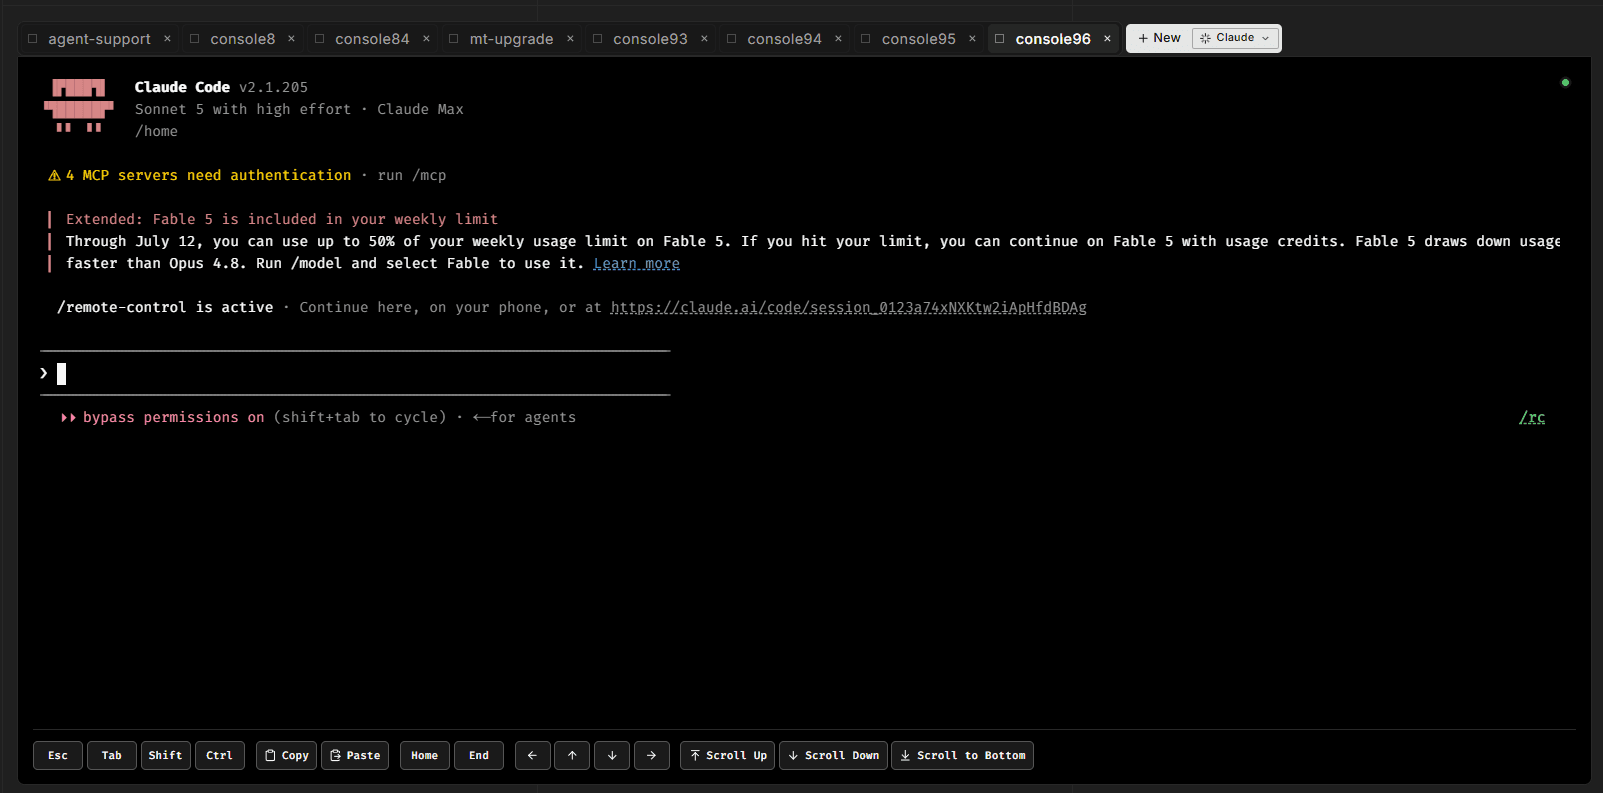Jump with Scroll to Bottom button
The image size is (1603, 793).
tap(962, 755)
